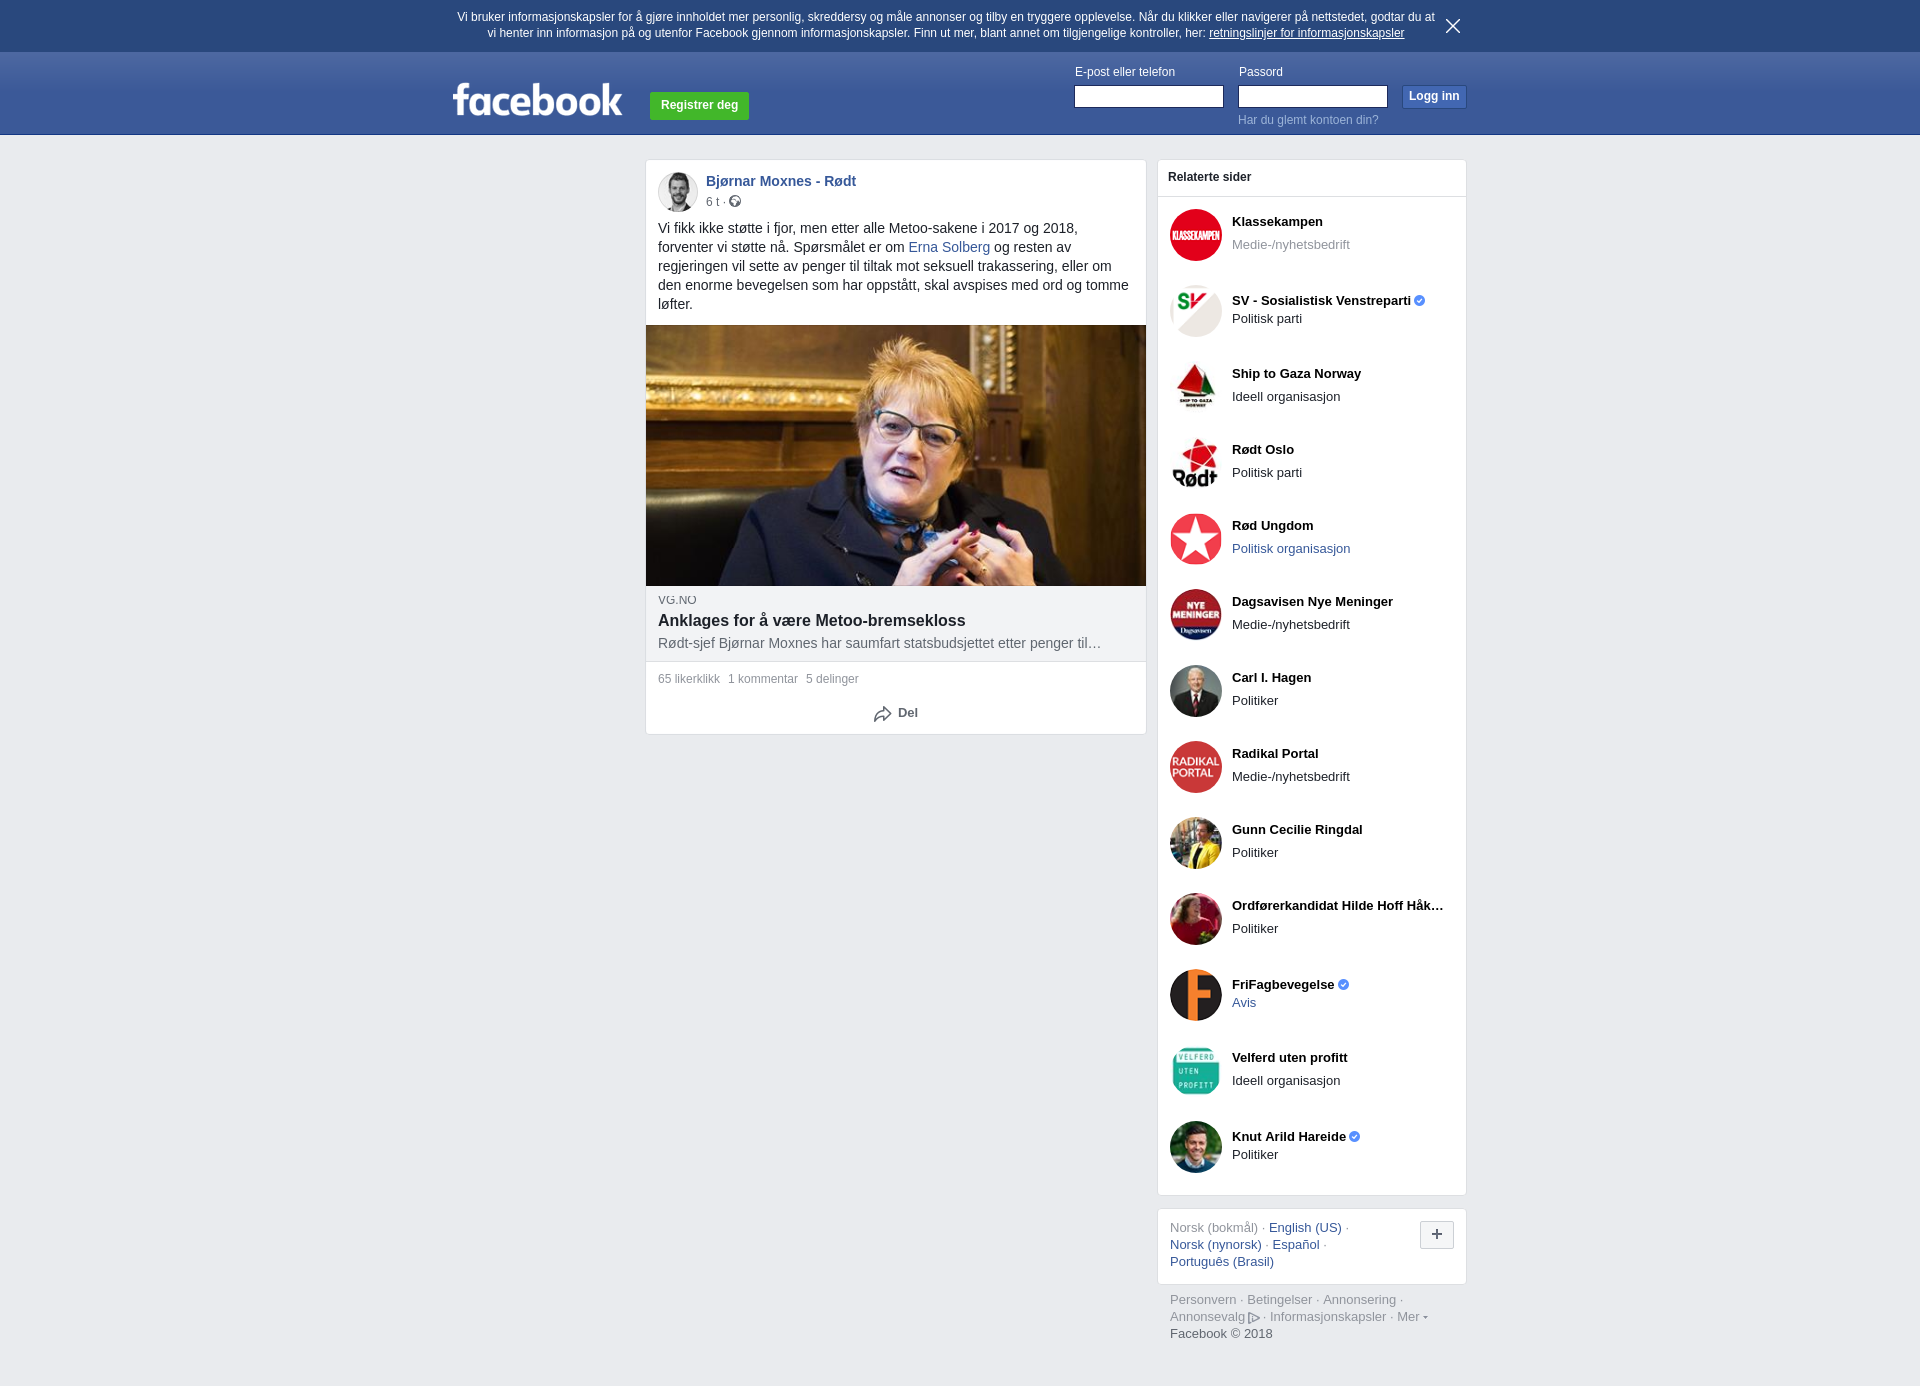Open the VG article photo
This screenshot has width=1920, height=1386.
(x=896, y=455)
